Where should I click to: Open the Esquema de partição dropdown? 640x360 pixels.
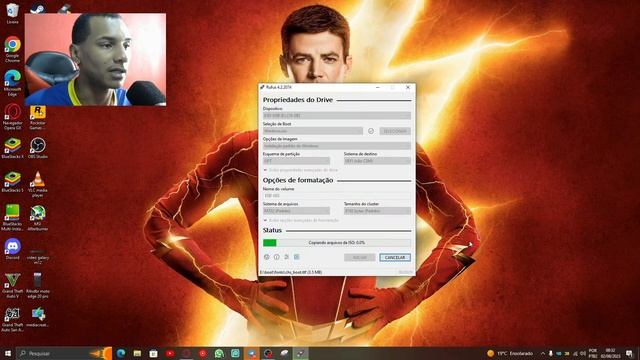[x=296, y=161]
